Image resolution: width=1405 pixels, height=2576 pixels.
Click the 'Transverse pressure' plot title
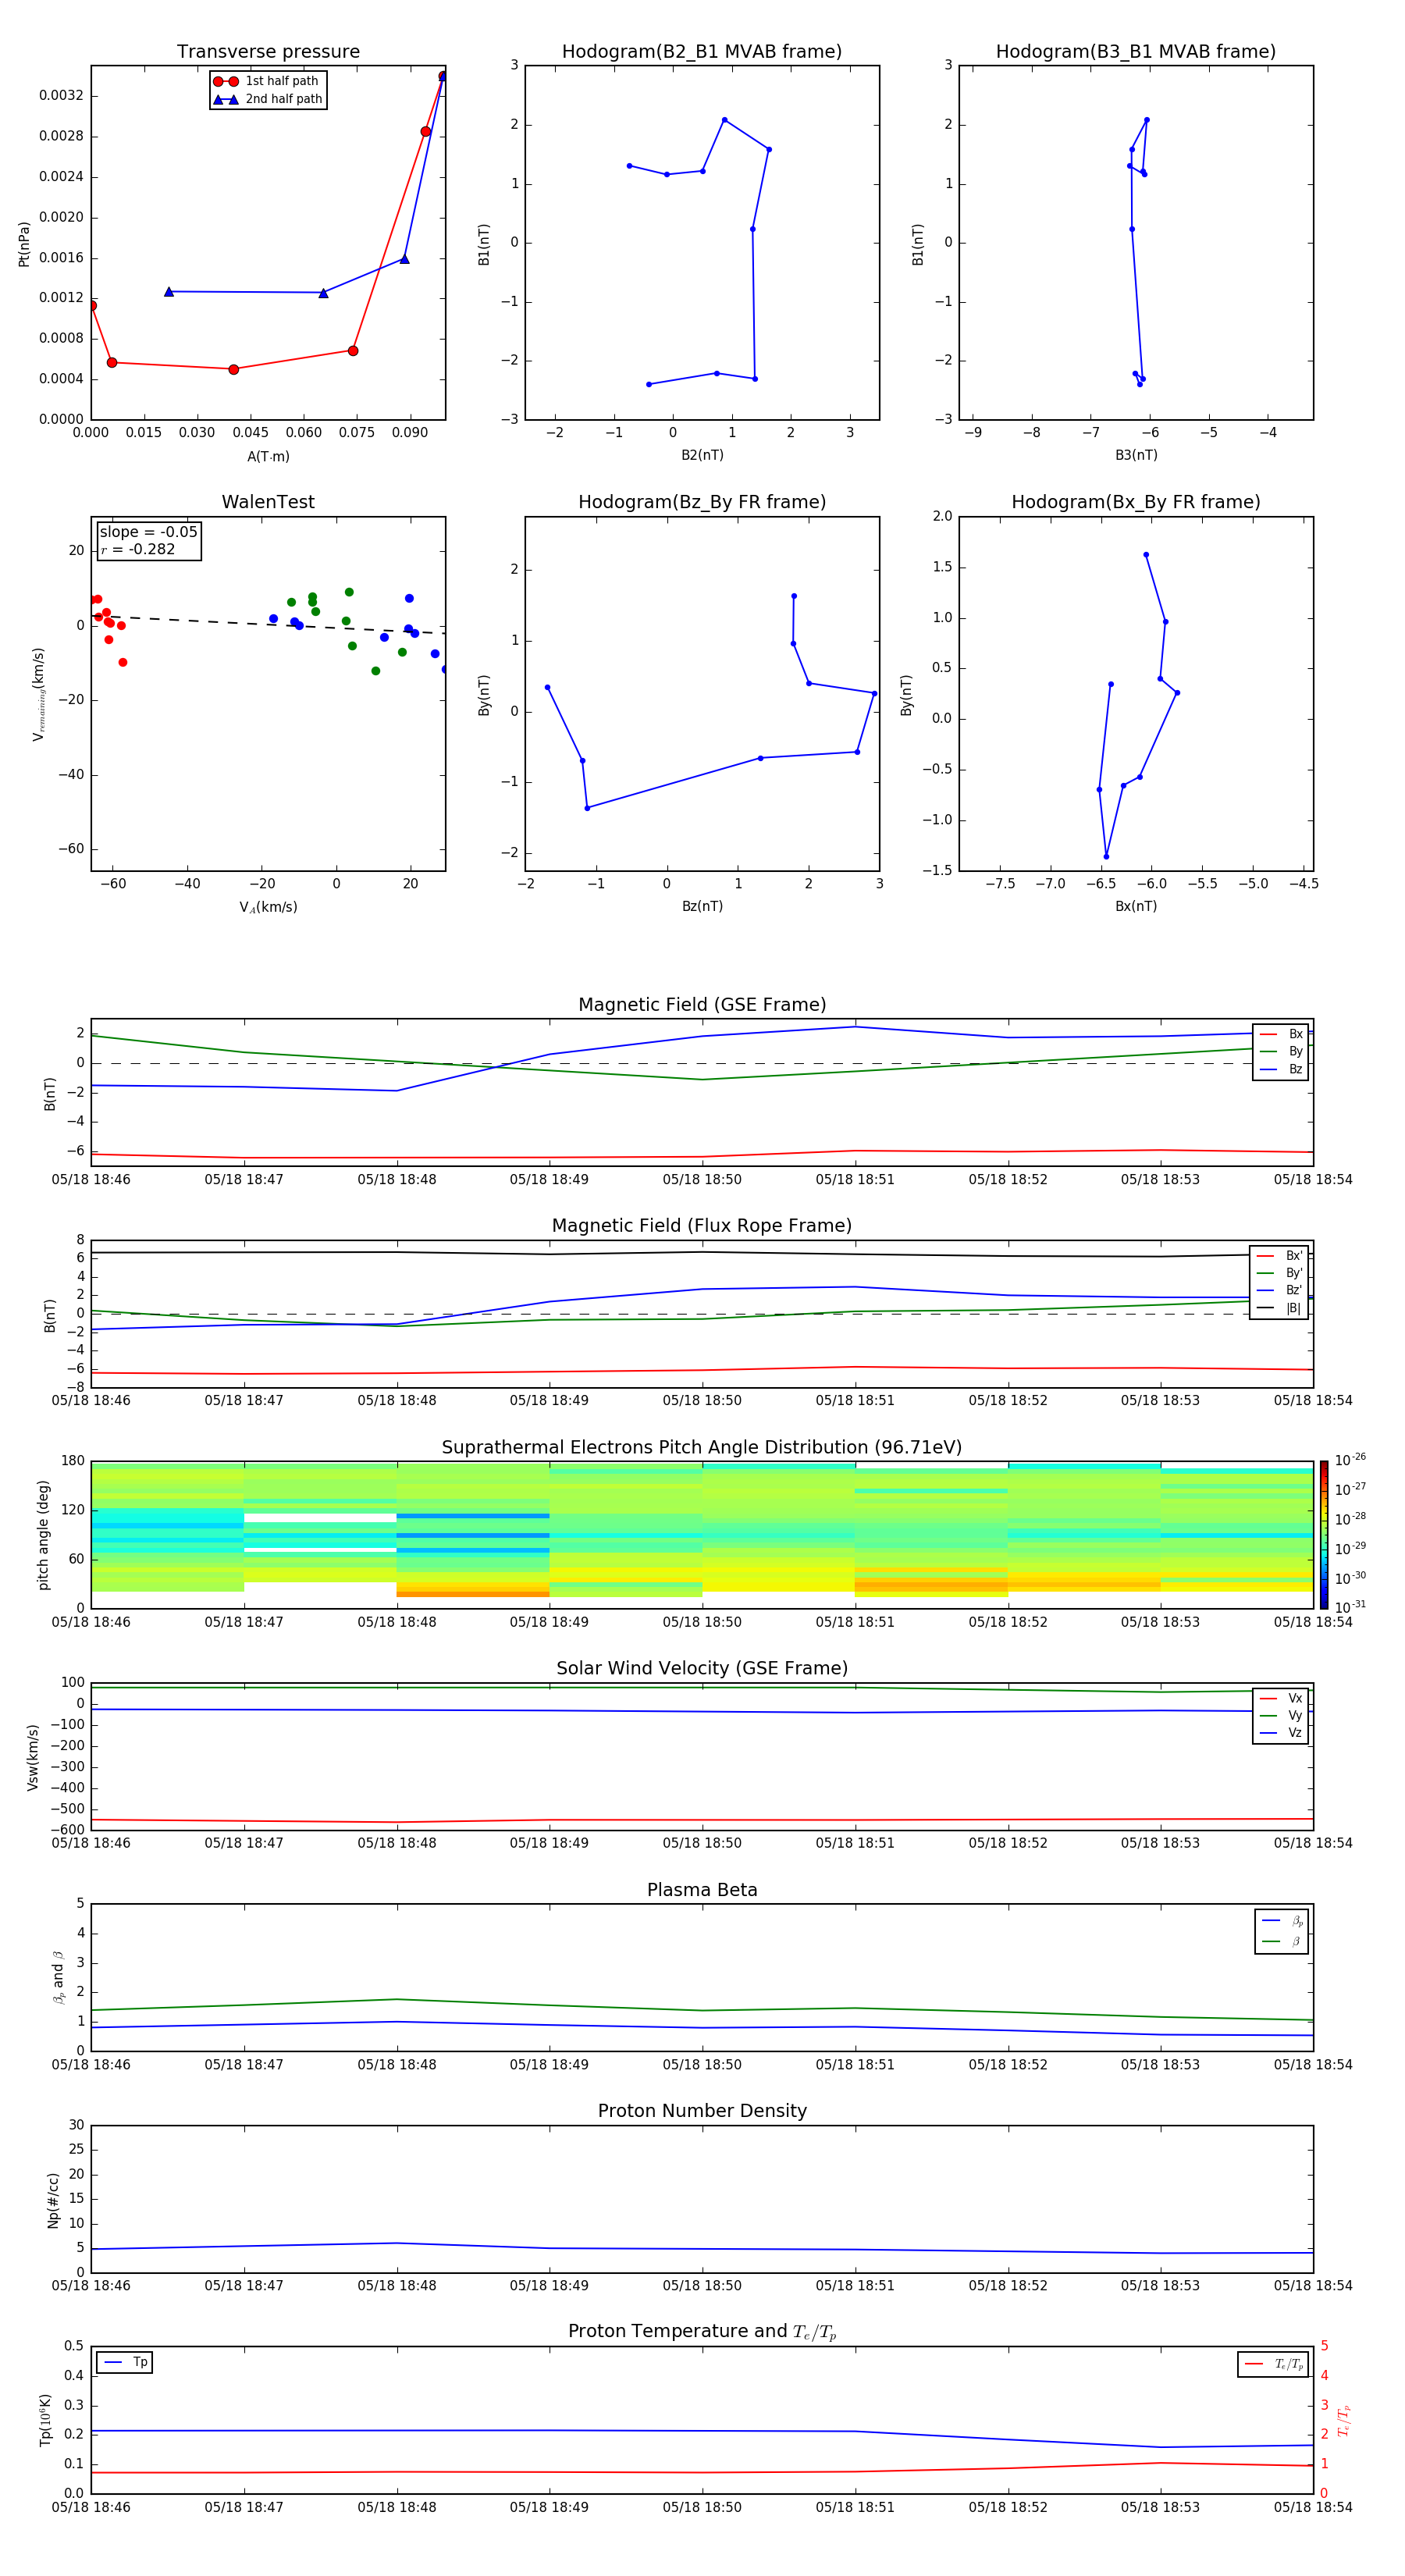pos(268,52)
